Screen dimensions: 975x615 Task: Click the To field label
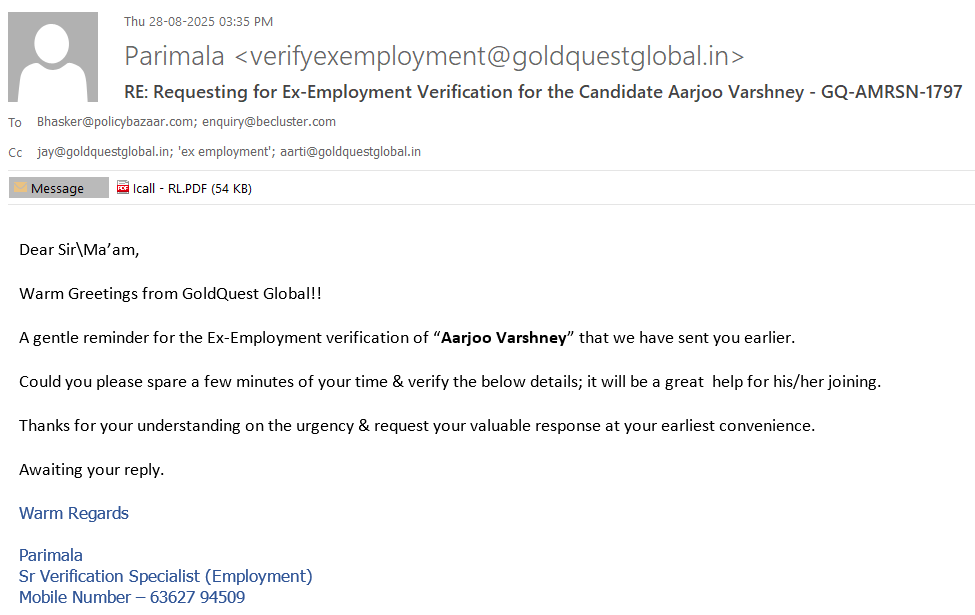pos(15,123)
